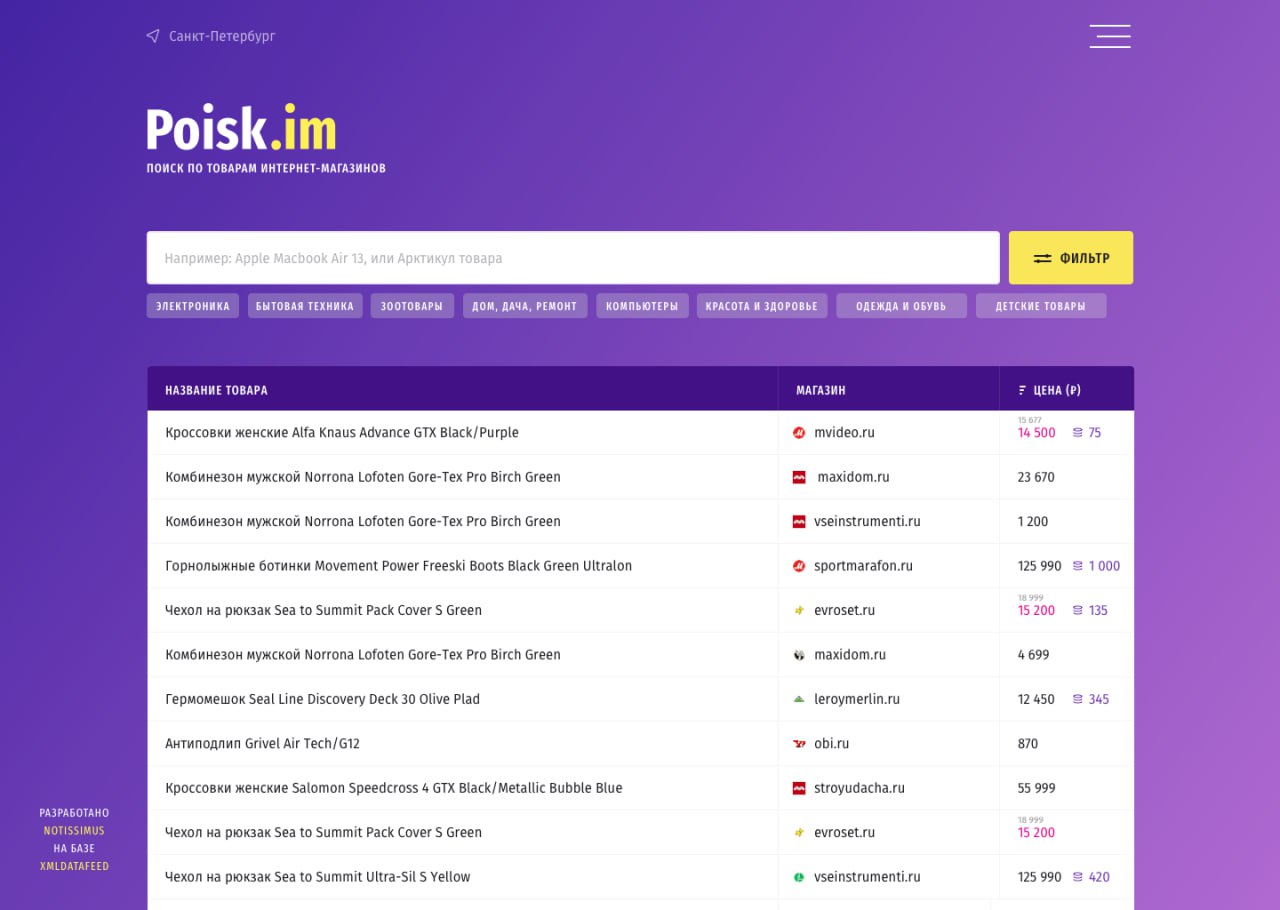Click the price 12 450
1280x910 pixels.
[x=1036, y=699]
